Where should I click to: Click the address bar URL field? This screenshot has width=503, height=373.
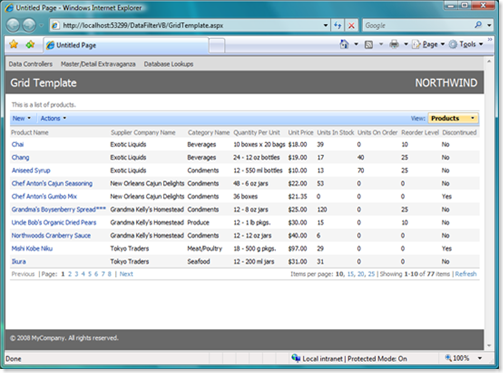(x=190, y=25)
